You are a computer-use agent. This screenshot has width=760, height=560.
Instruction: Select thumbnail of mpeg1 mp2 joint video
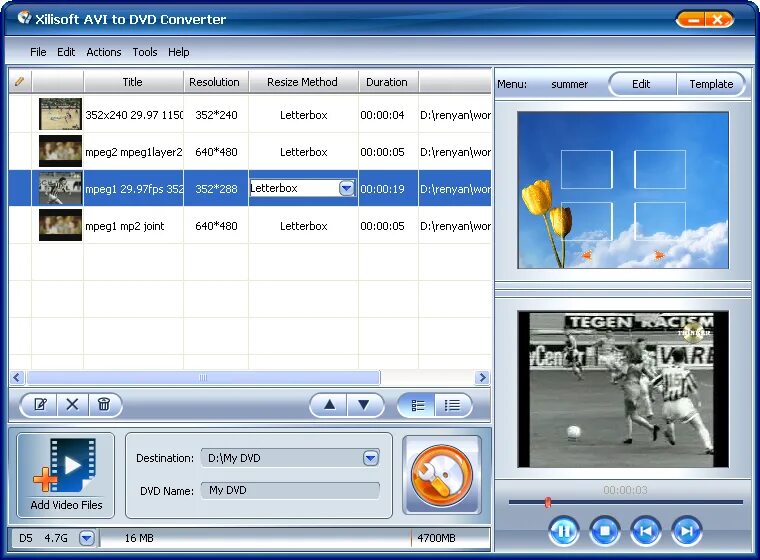click(60, 225)
